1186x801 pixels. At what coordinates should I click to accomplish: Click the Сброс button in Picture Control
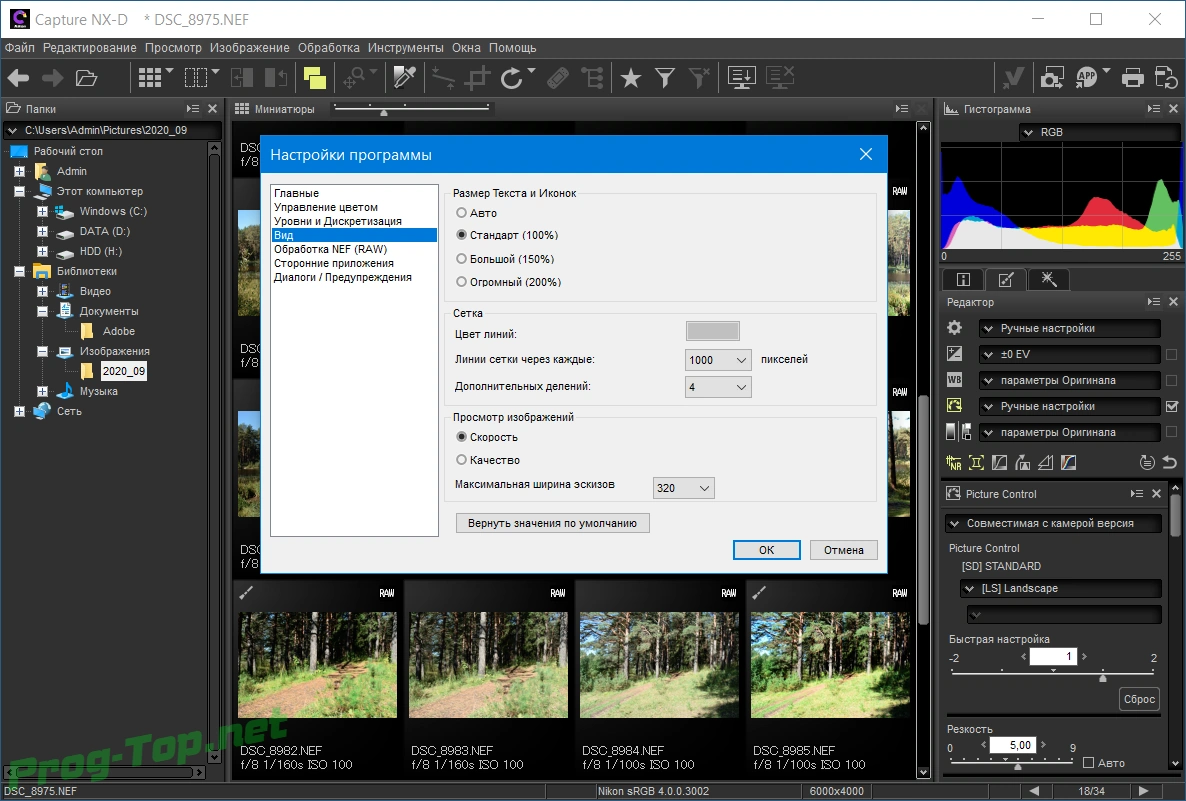1139,699
